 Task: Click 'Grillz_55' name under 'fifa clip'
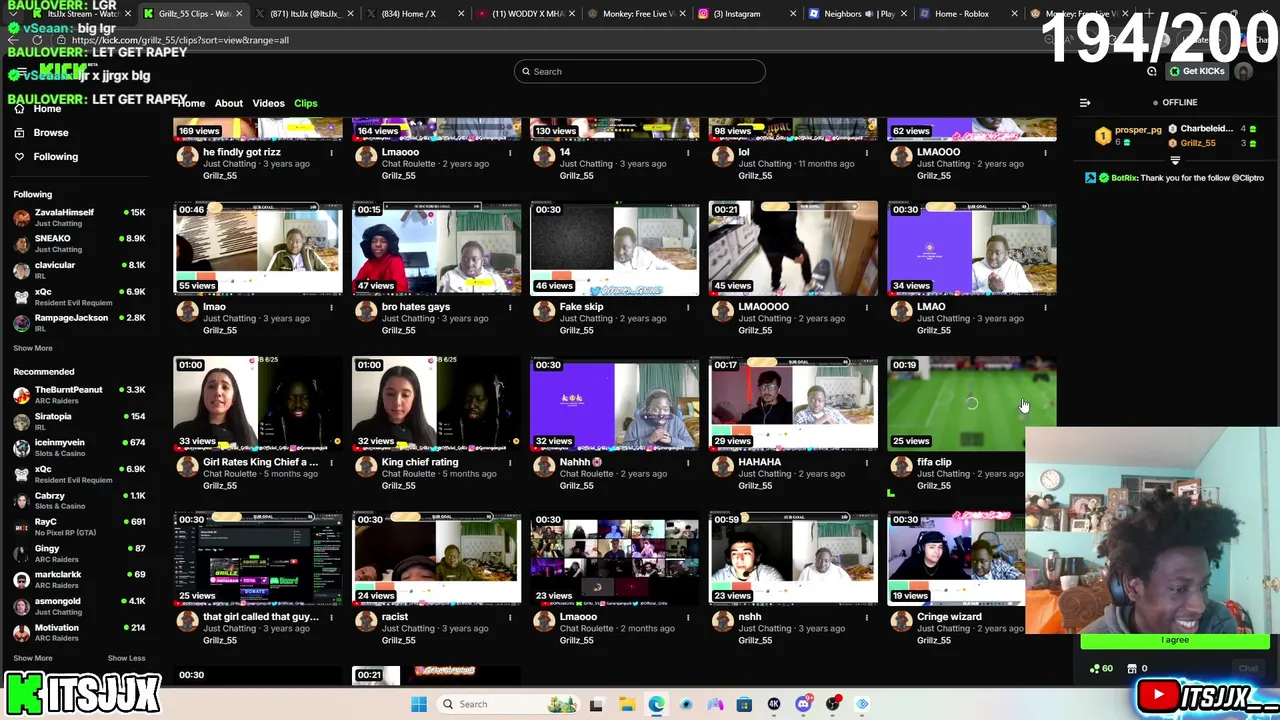point(933,486)
